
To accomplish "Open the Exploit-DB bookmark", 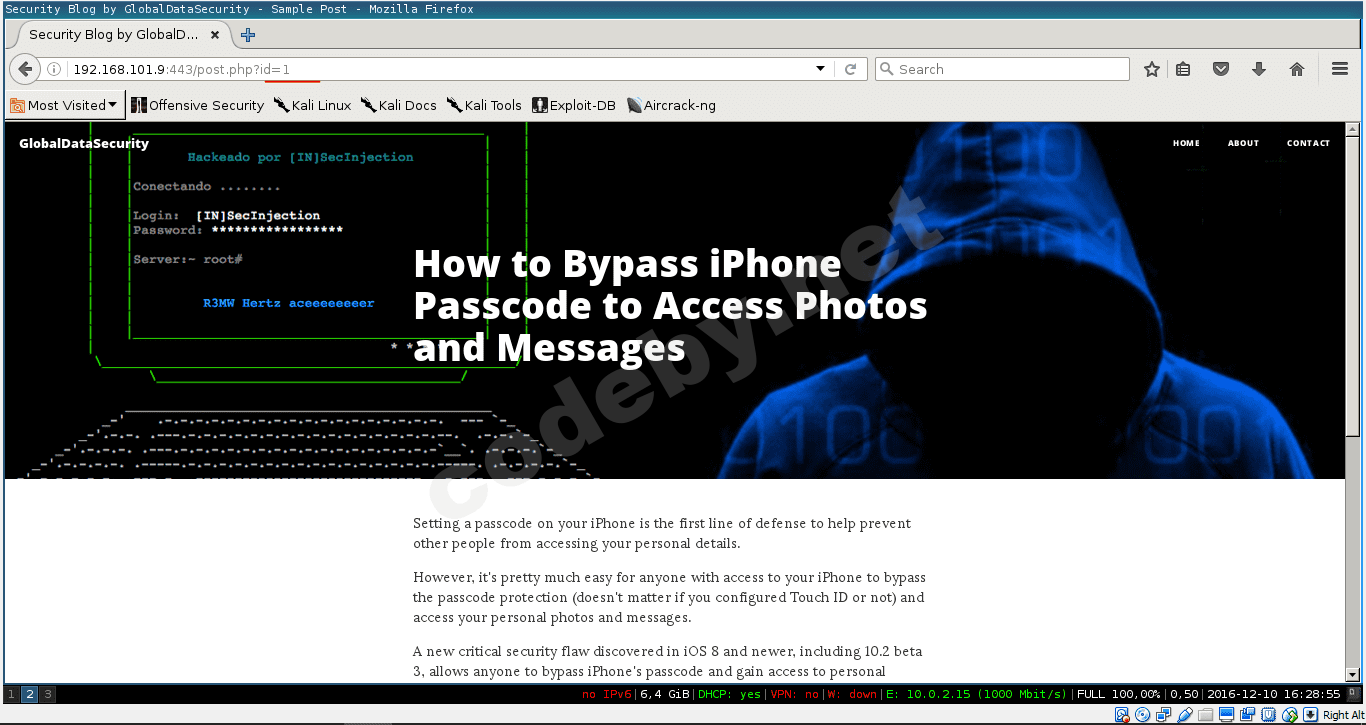I will pos(574,105).
